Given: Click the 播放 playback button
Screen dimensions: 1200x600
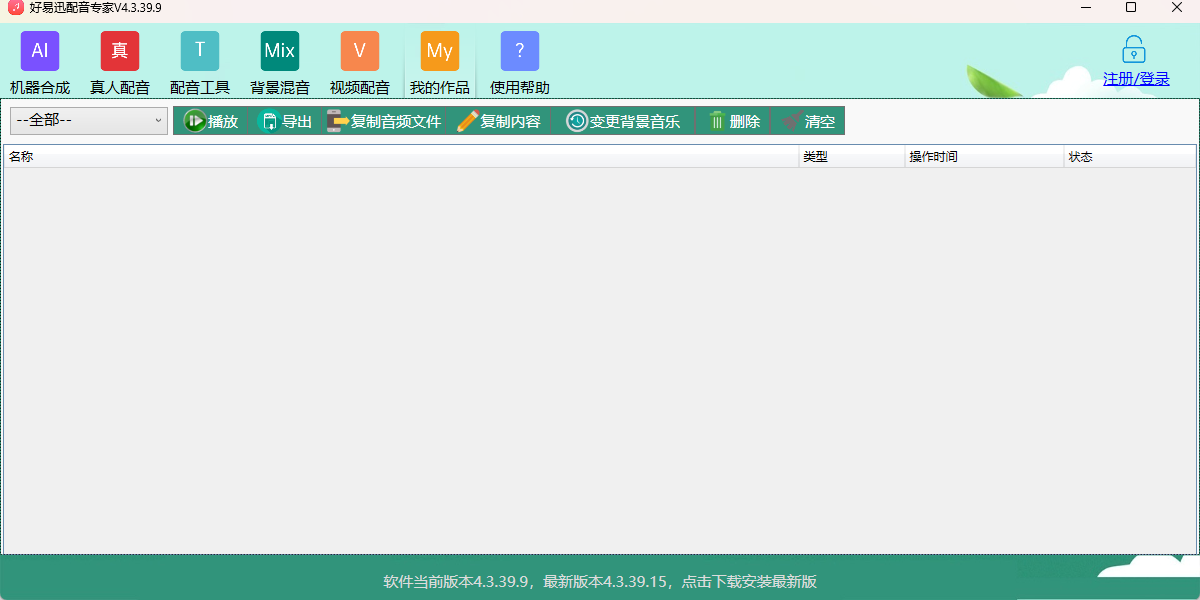Looking at the screenshot, I should coord(213,121).
